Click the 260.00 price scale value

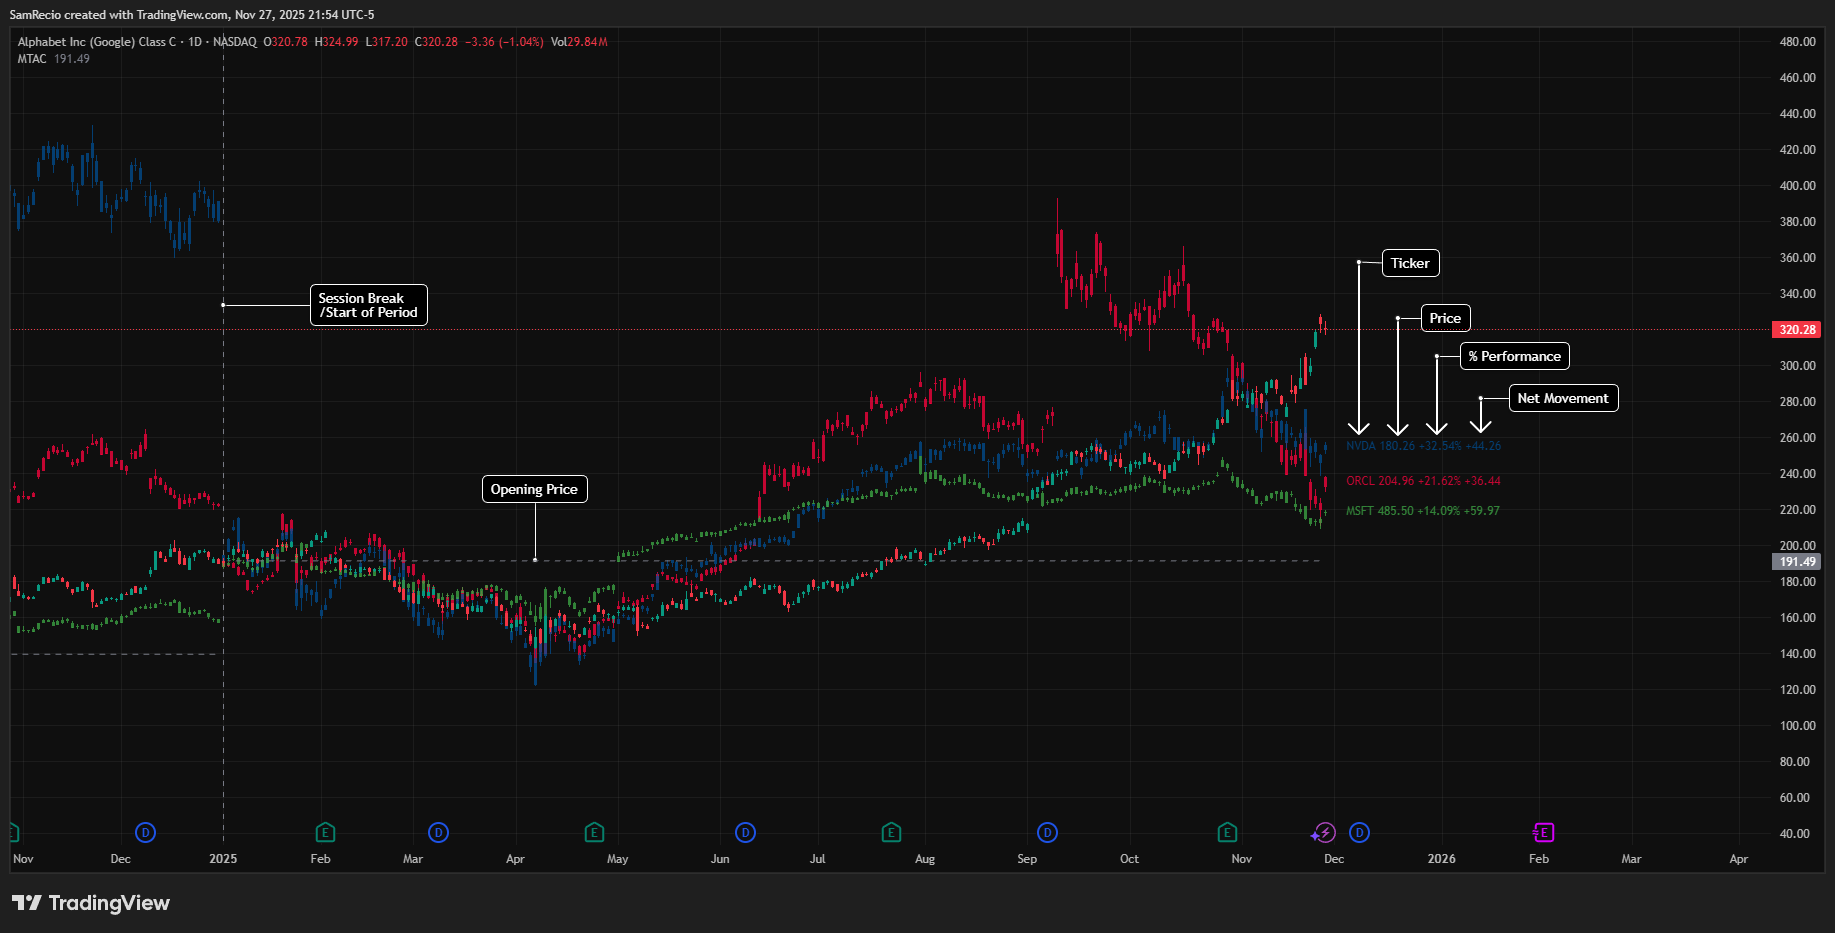point(1797,438)
